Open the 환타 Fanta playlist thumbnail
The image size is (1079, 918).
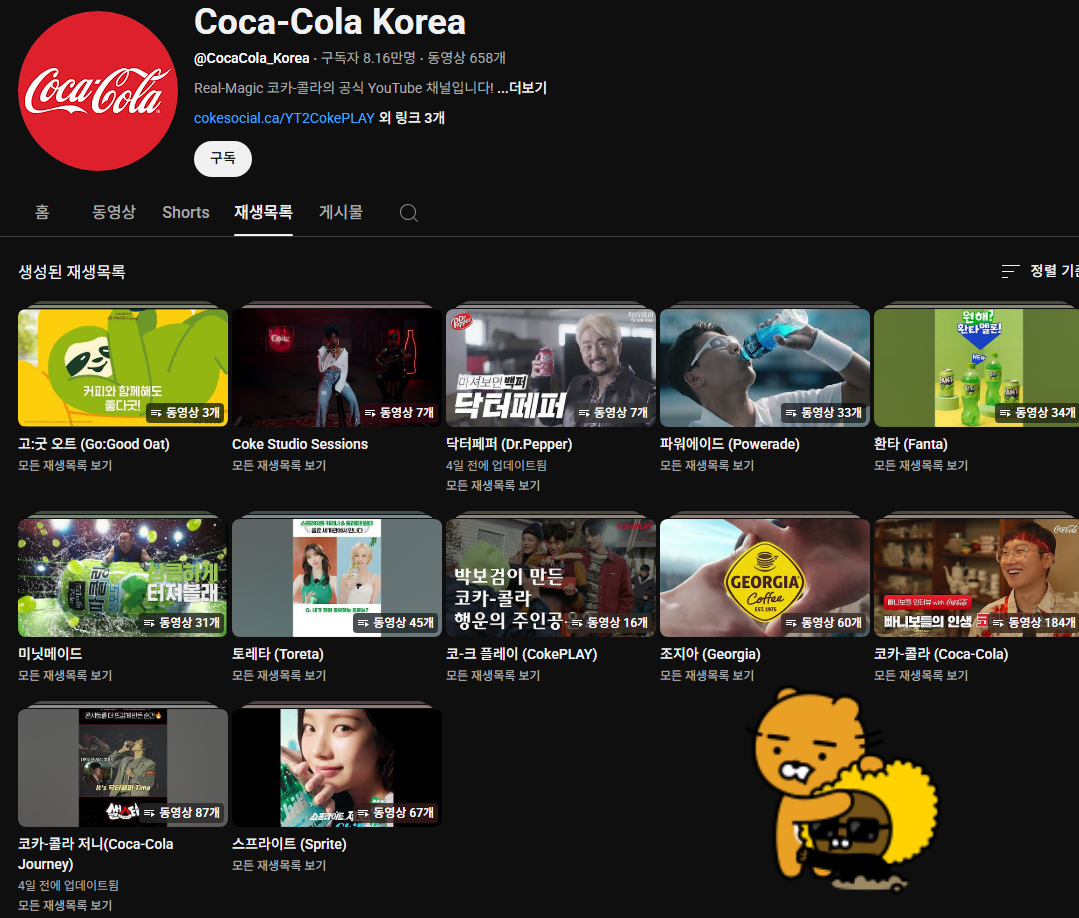click(x=976, y=367)
